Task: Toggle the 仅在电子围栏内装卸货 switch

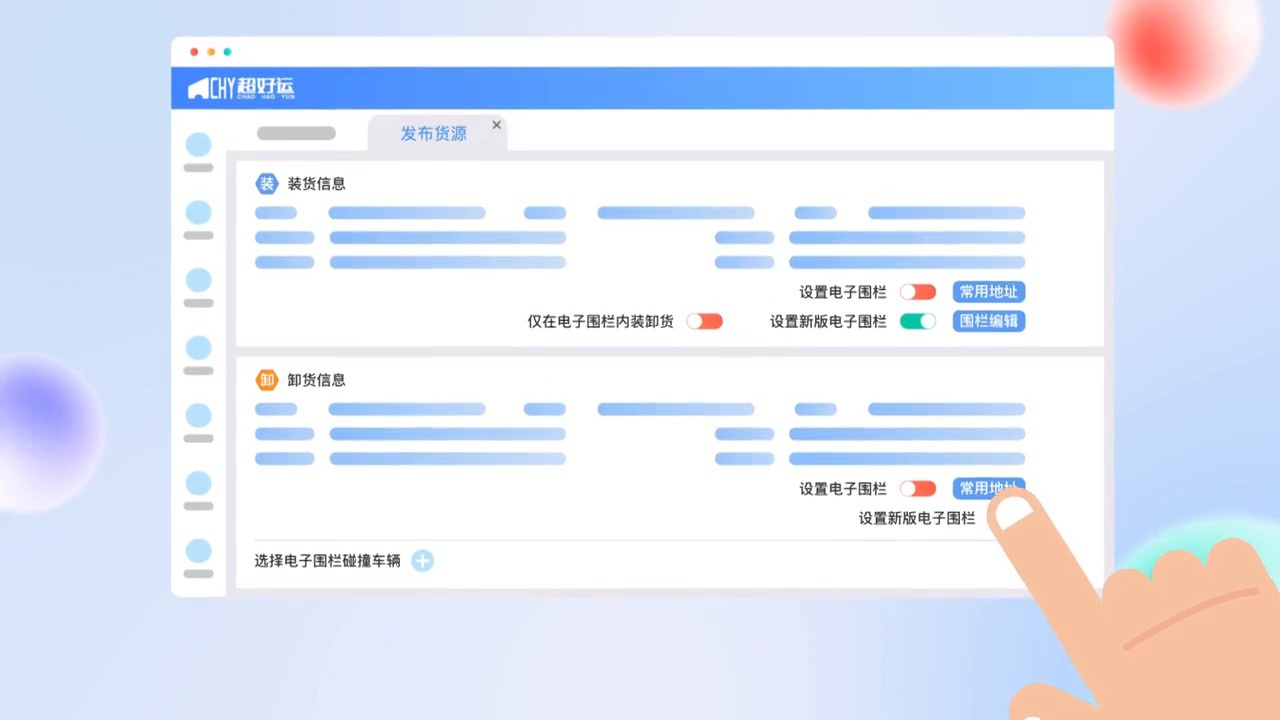Action: point(704,321)
